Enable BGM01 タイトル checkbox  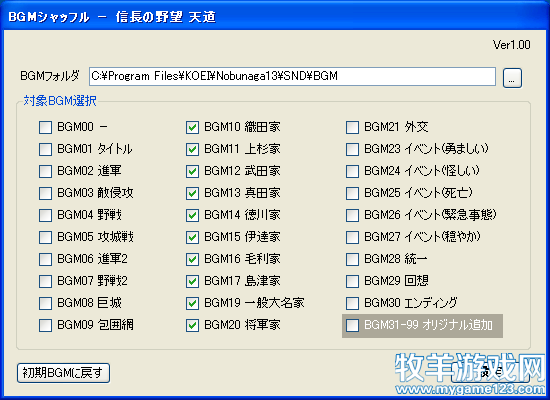pyautogui.click(x=45, y=149)
